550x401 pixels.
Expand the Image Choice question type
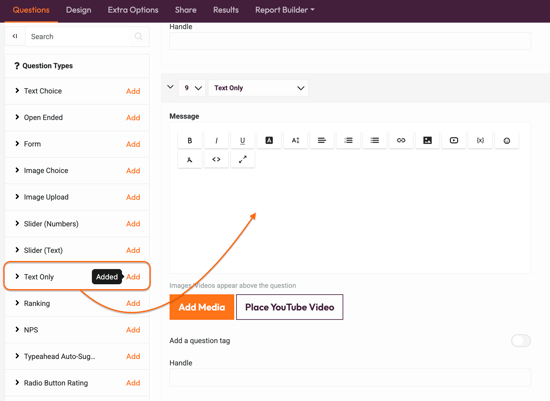(x=17, y=170)
